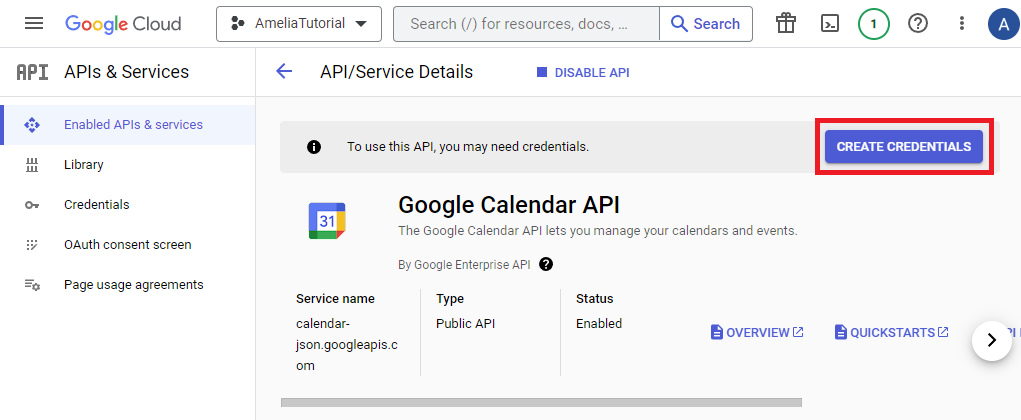Open the hamburger navigation menu
This screenshot has width=1021, height=420.
tap(34, 24)
